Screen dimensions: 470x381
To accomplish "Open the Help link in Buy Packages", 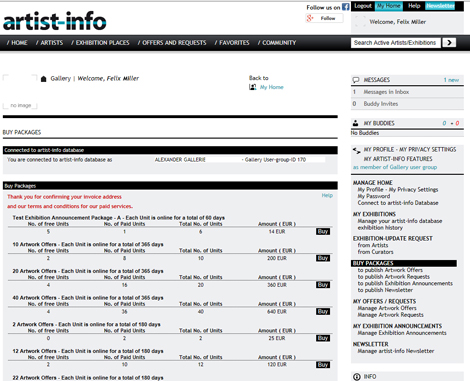I will coord(327,195).
